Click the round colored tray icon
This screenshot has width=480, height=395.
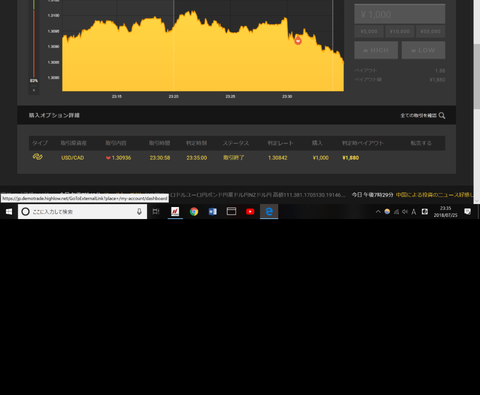tap(387, 211)
